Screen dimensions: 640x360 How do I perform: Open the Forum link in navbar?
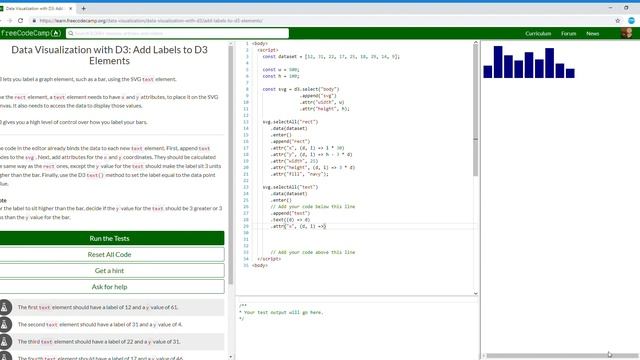pos(568,33)
